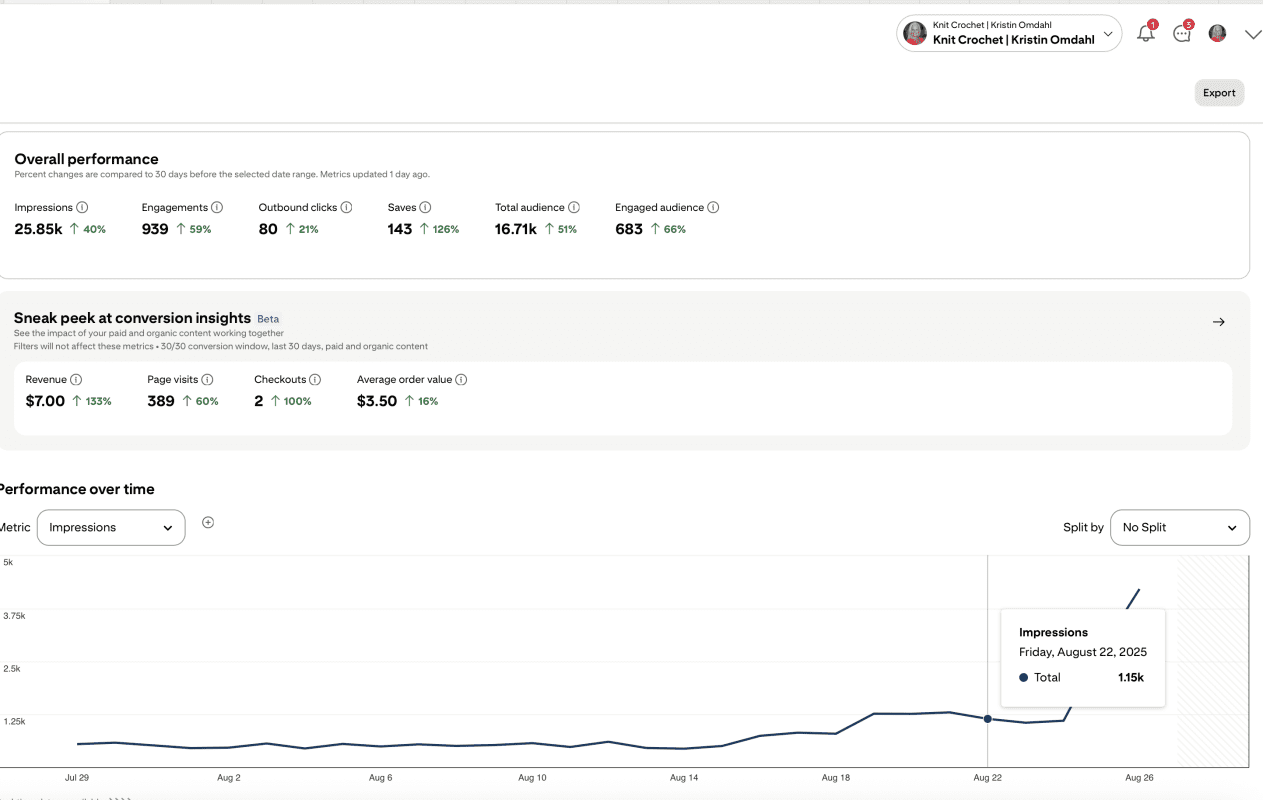The image size is (1263, 800).
Task: Open the Split by No Split dropdown
Action: [x=1179, y=528]
